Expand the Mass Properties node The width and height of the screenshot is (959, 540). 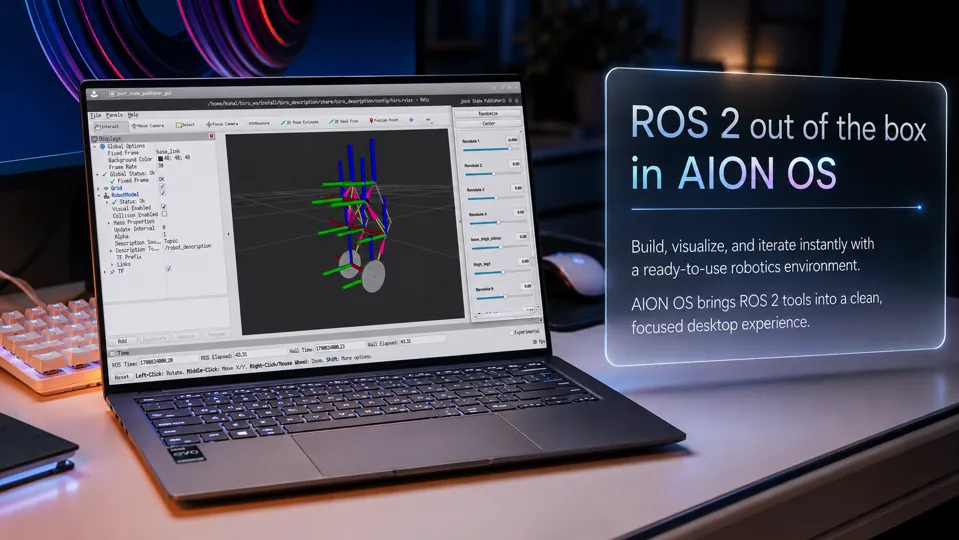coord(109,223)
